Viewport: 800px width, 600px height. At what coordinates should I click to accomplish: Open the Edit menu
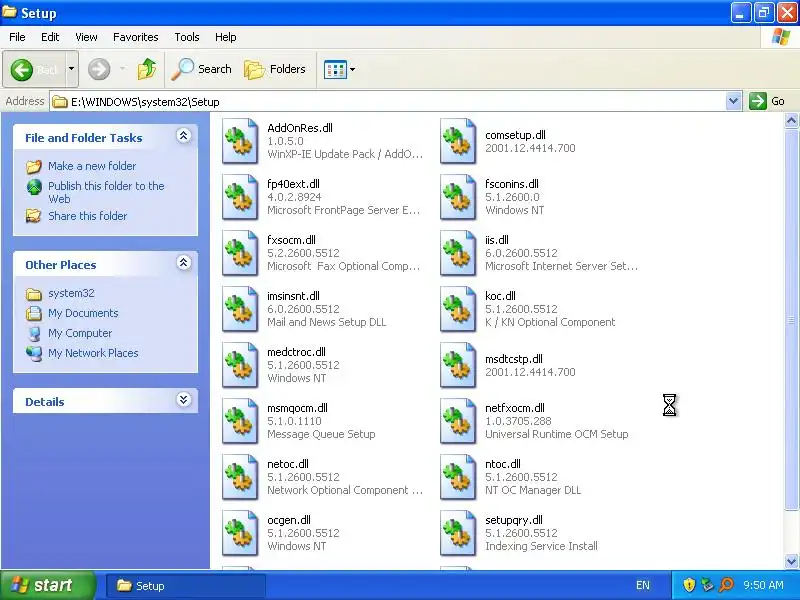[50, 37]
